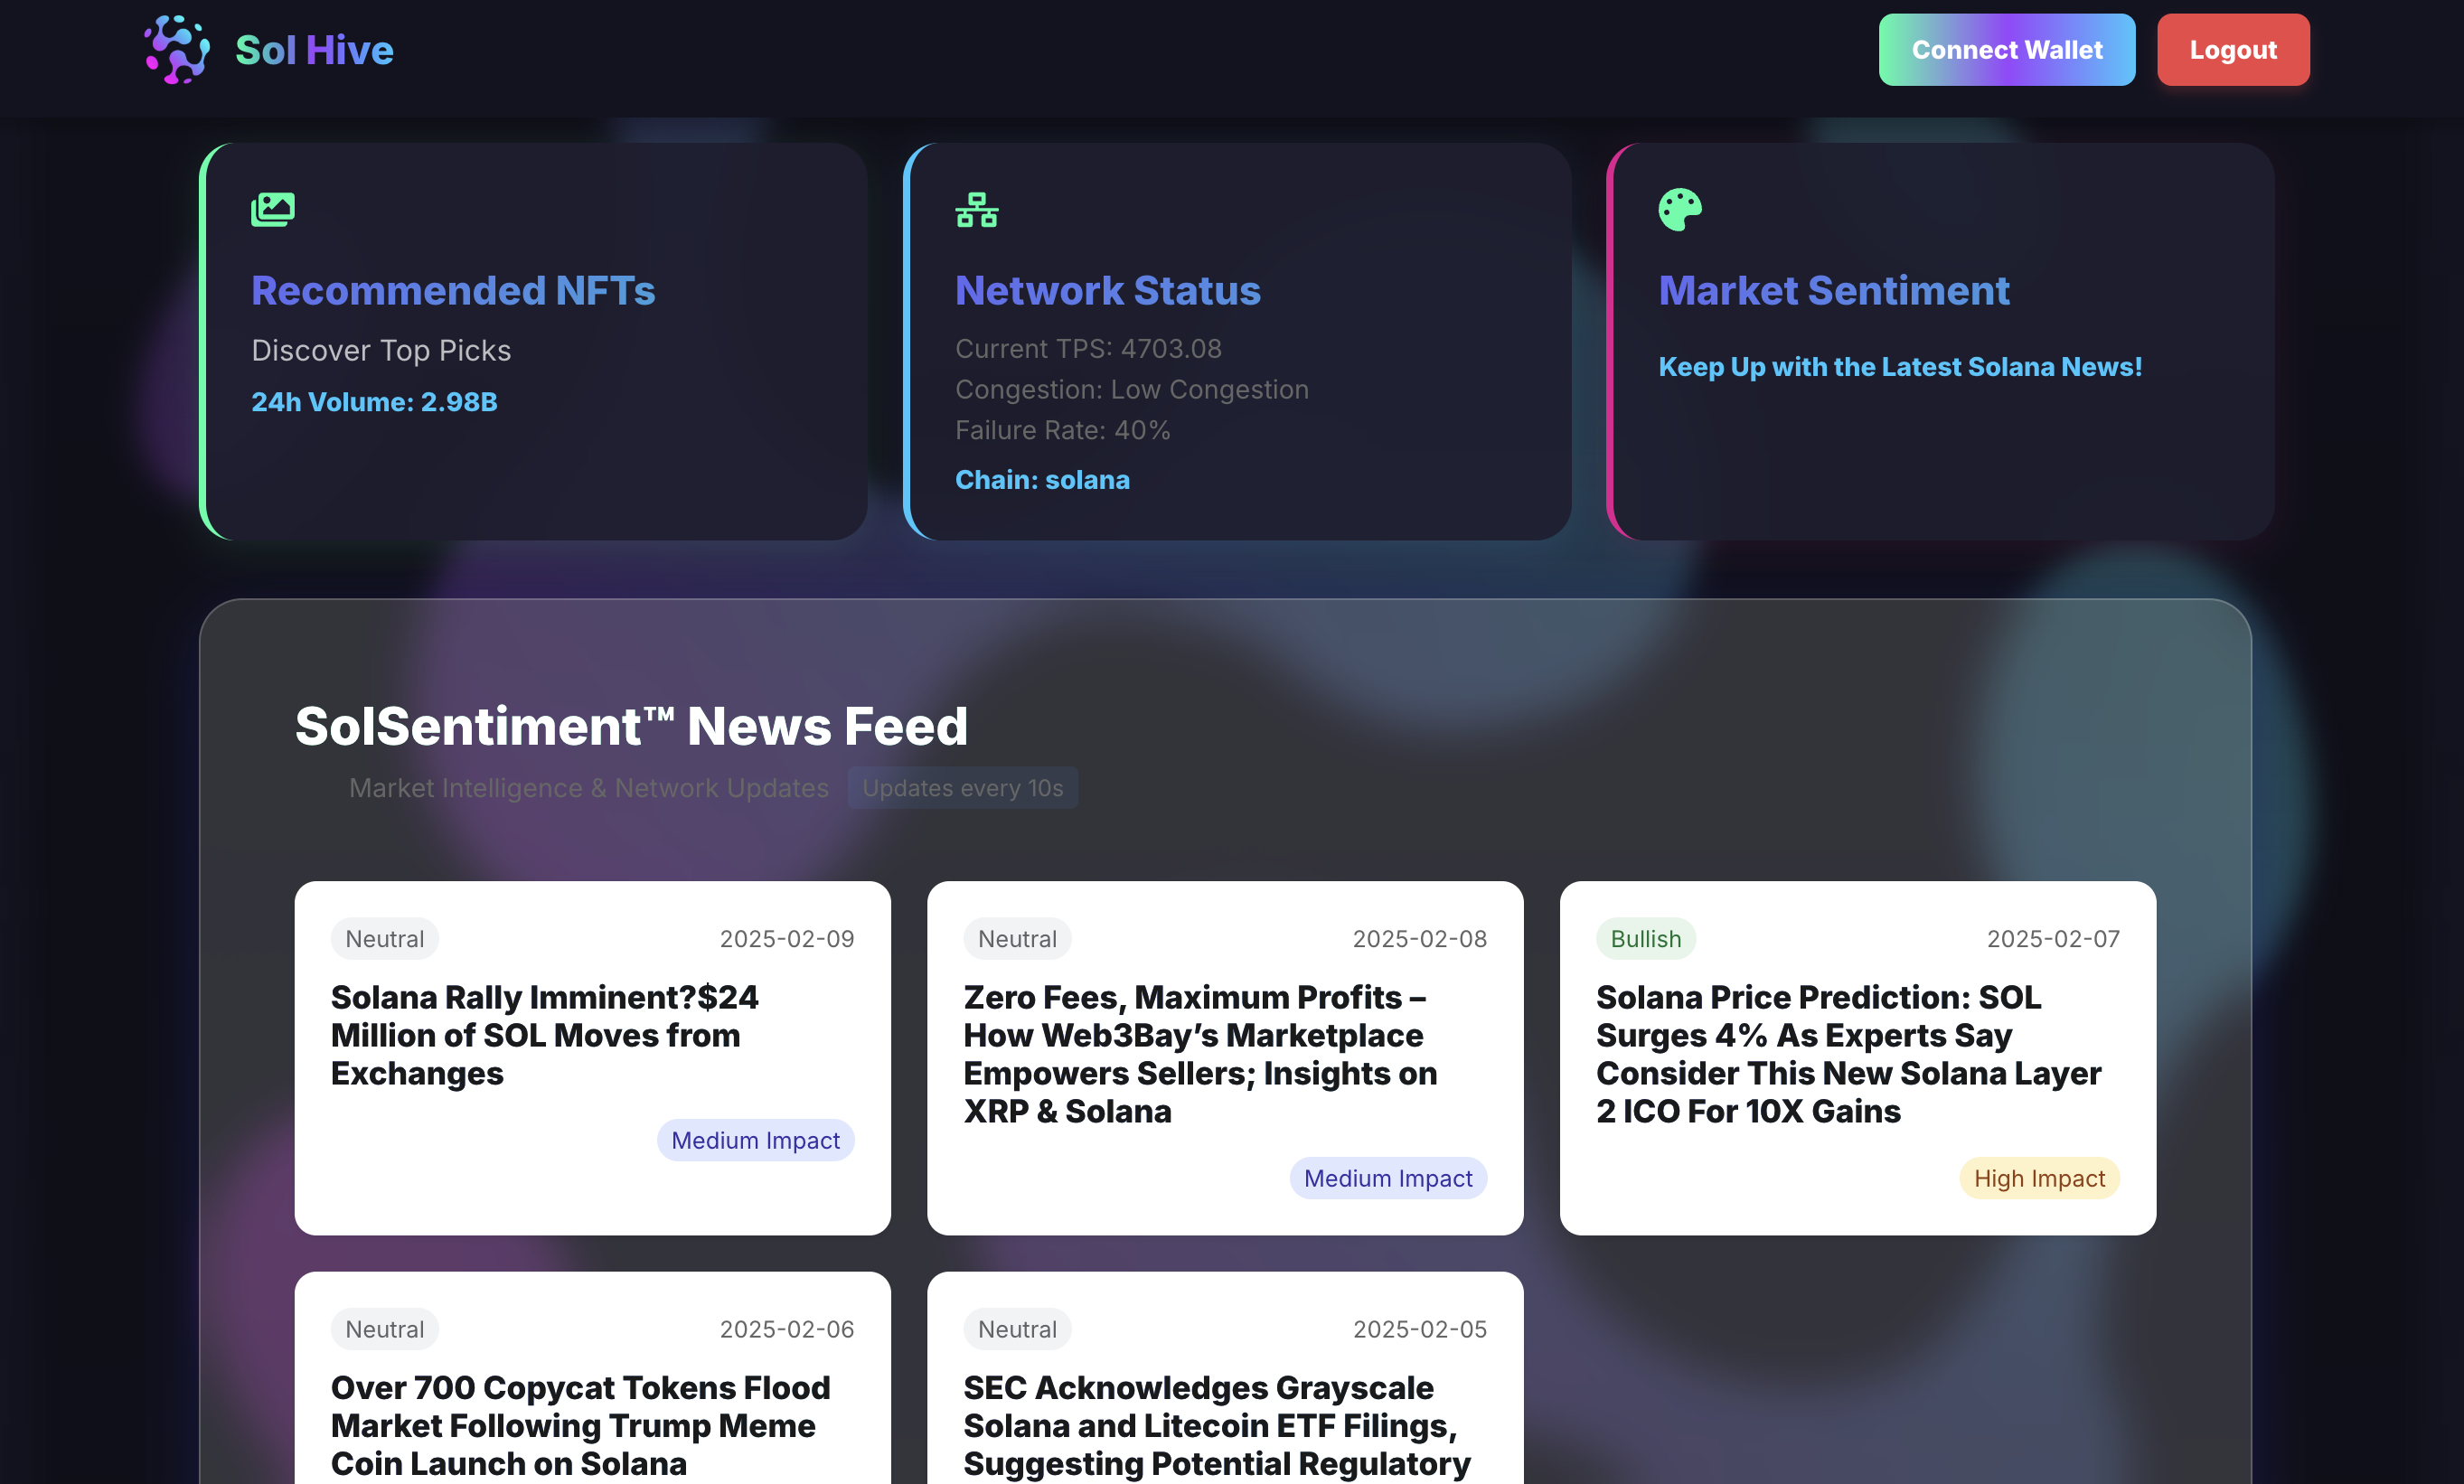2464x1484 pixels.
Task: Open the Solana Price Prediction article
Action: (x=1847, y=1054)
